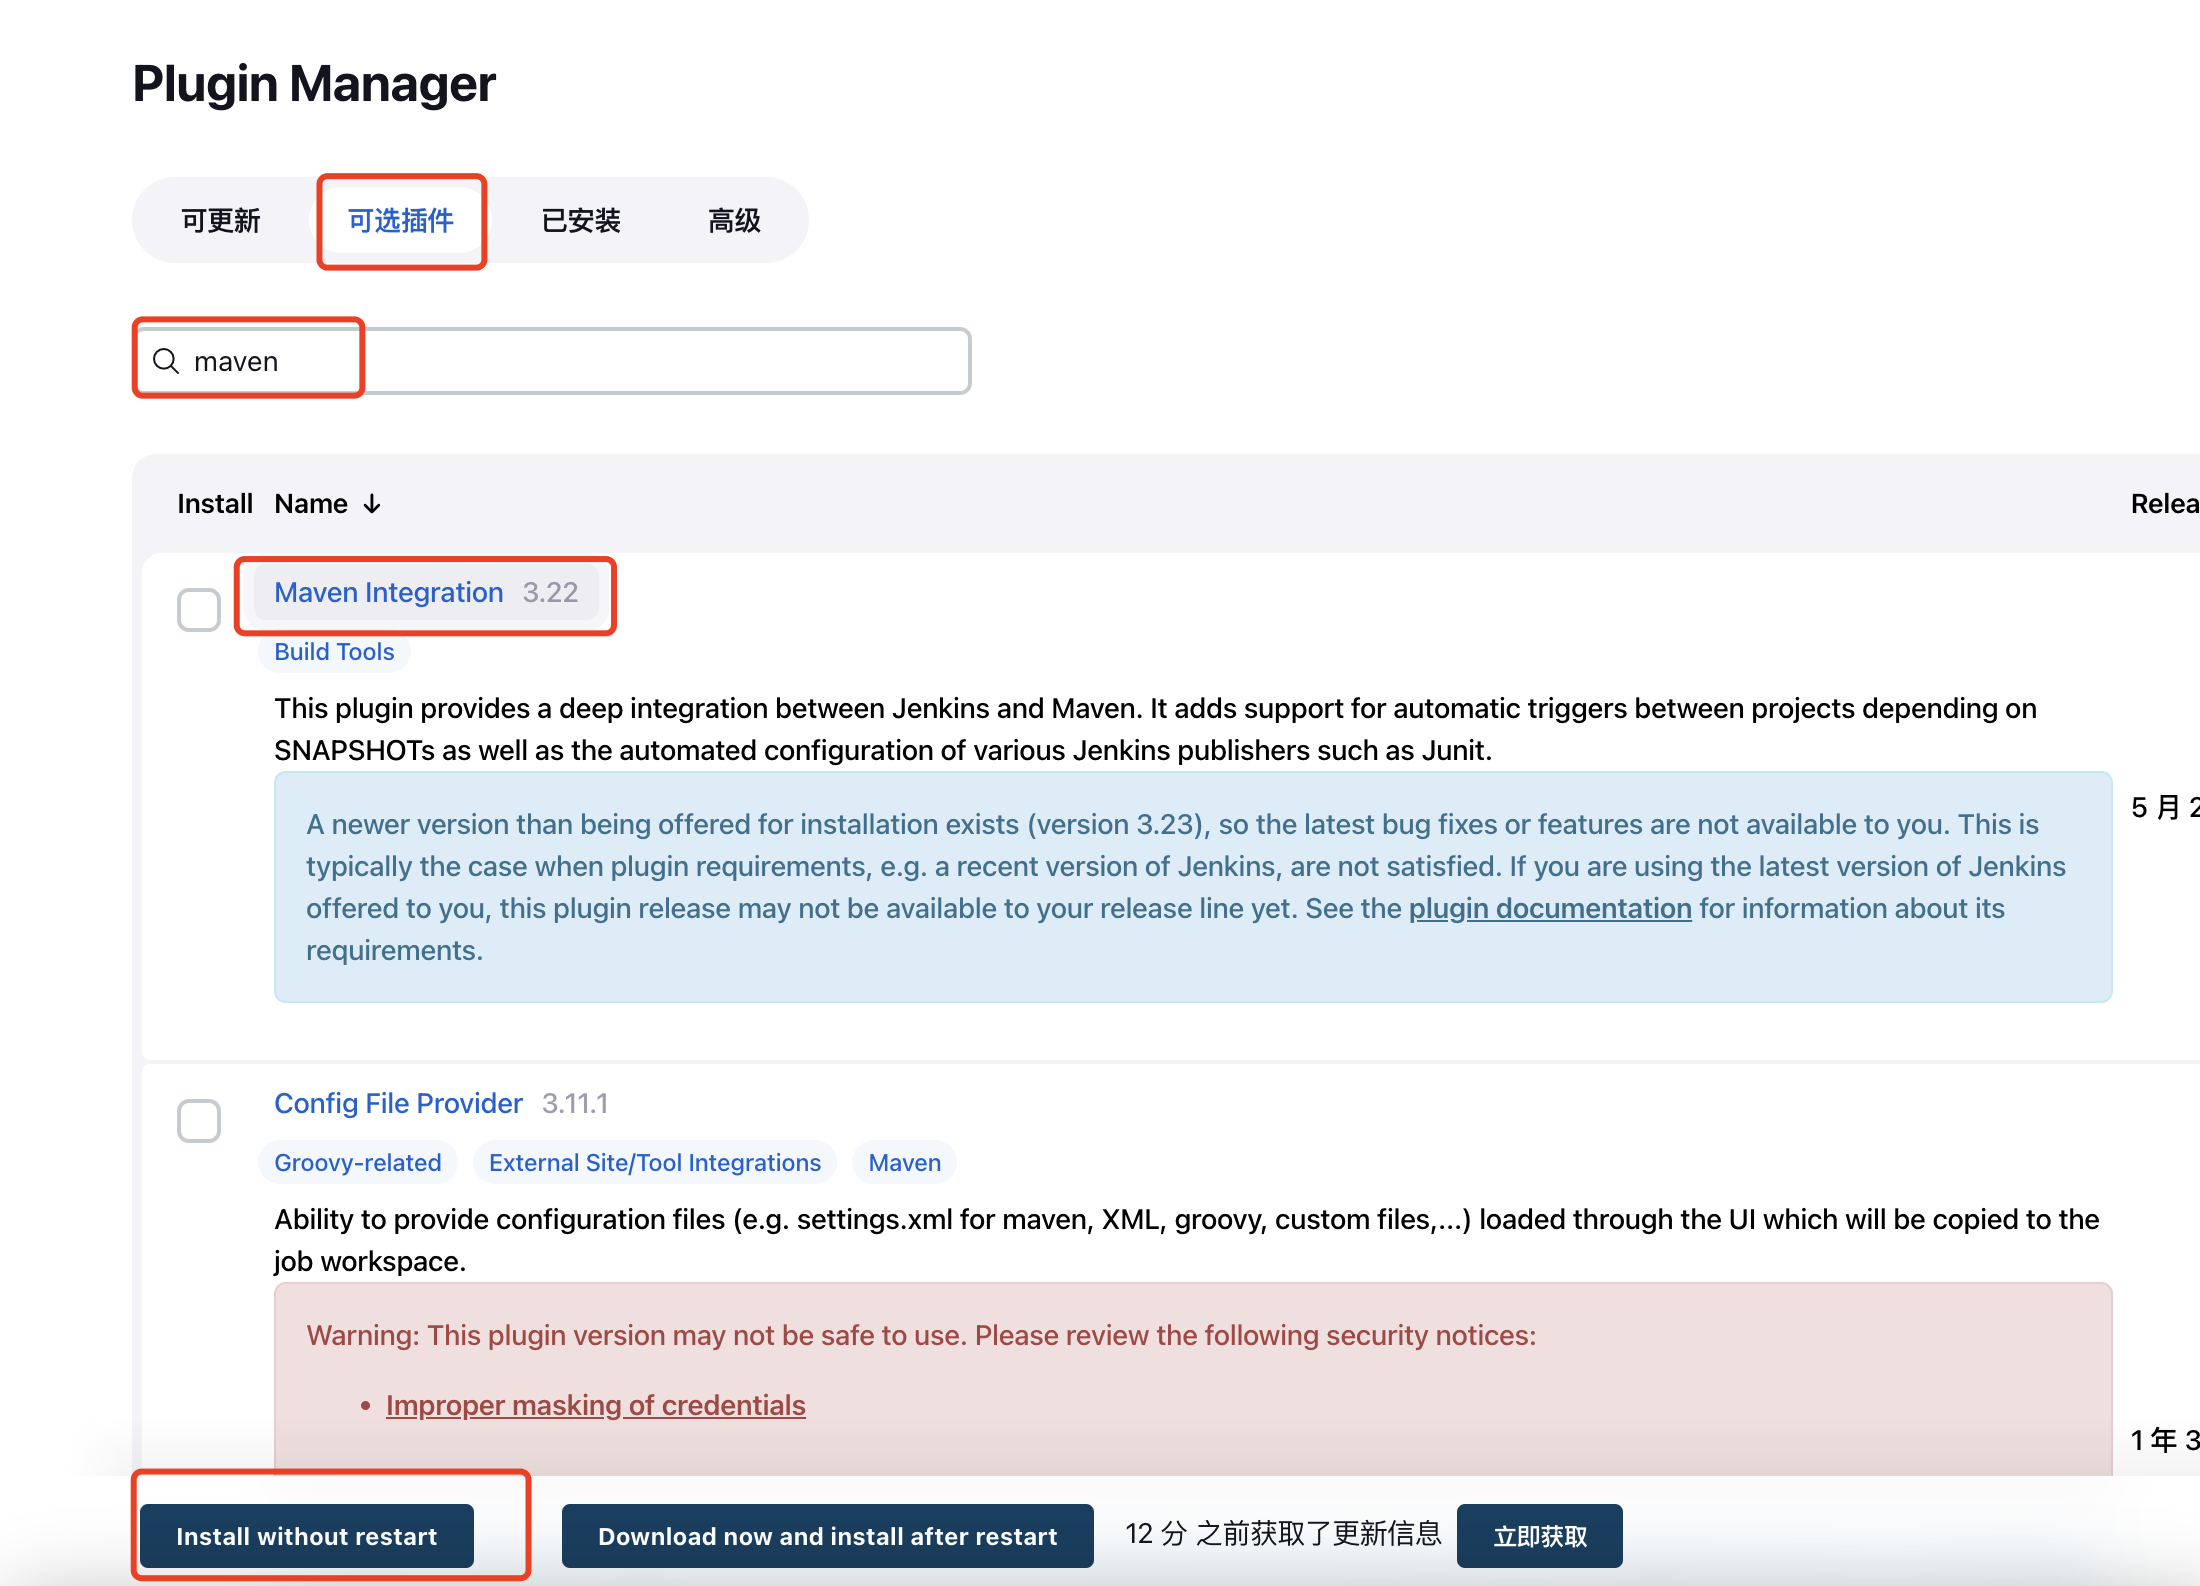Click the 立即获取 button
Image resolution: width=2200 pixels, height=1586 pixels.
pos(1540,1536)
